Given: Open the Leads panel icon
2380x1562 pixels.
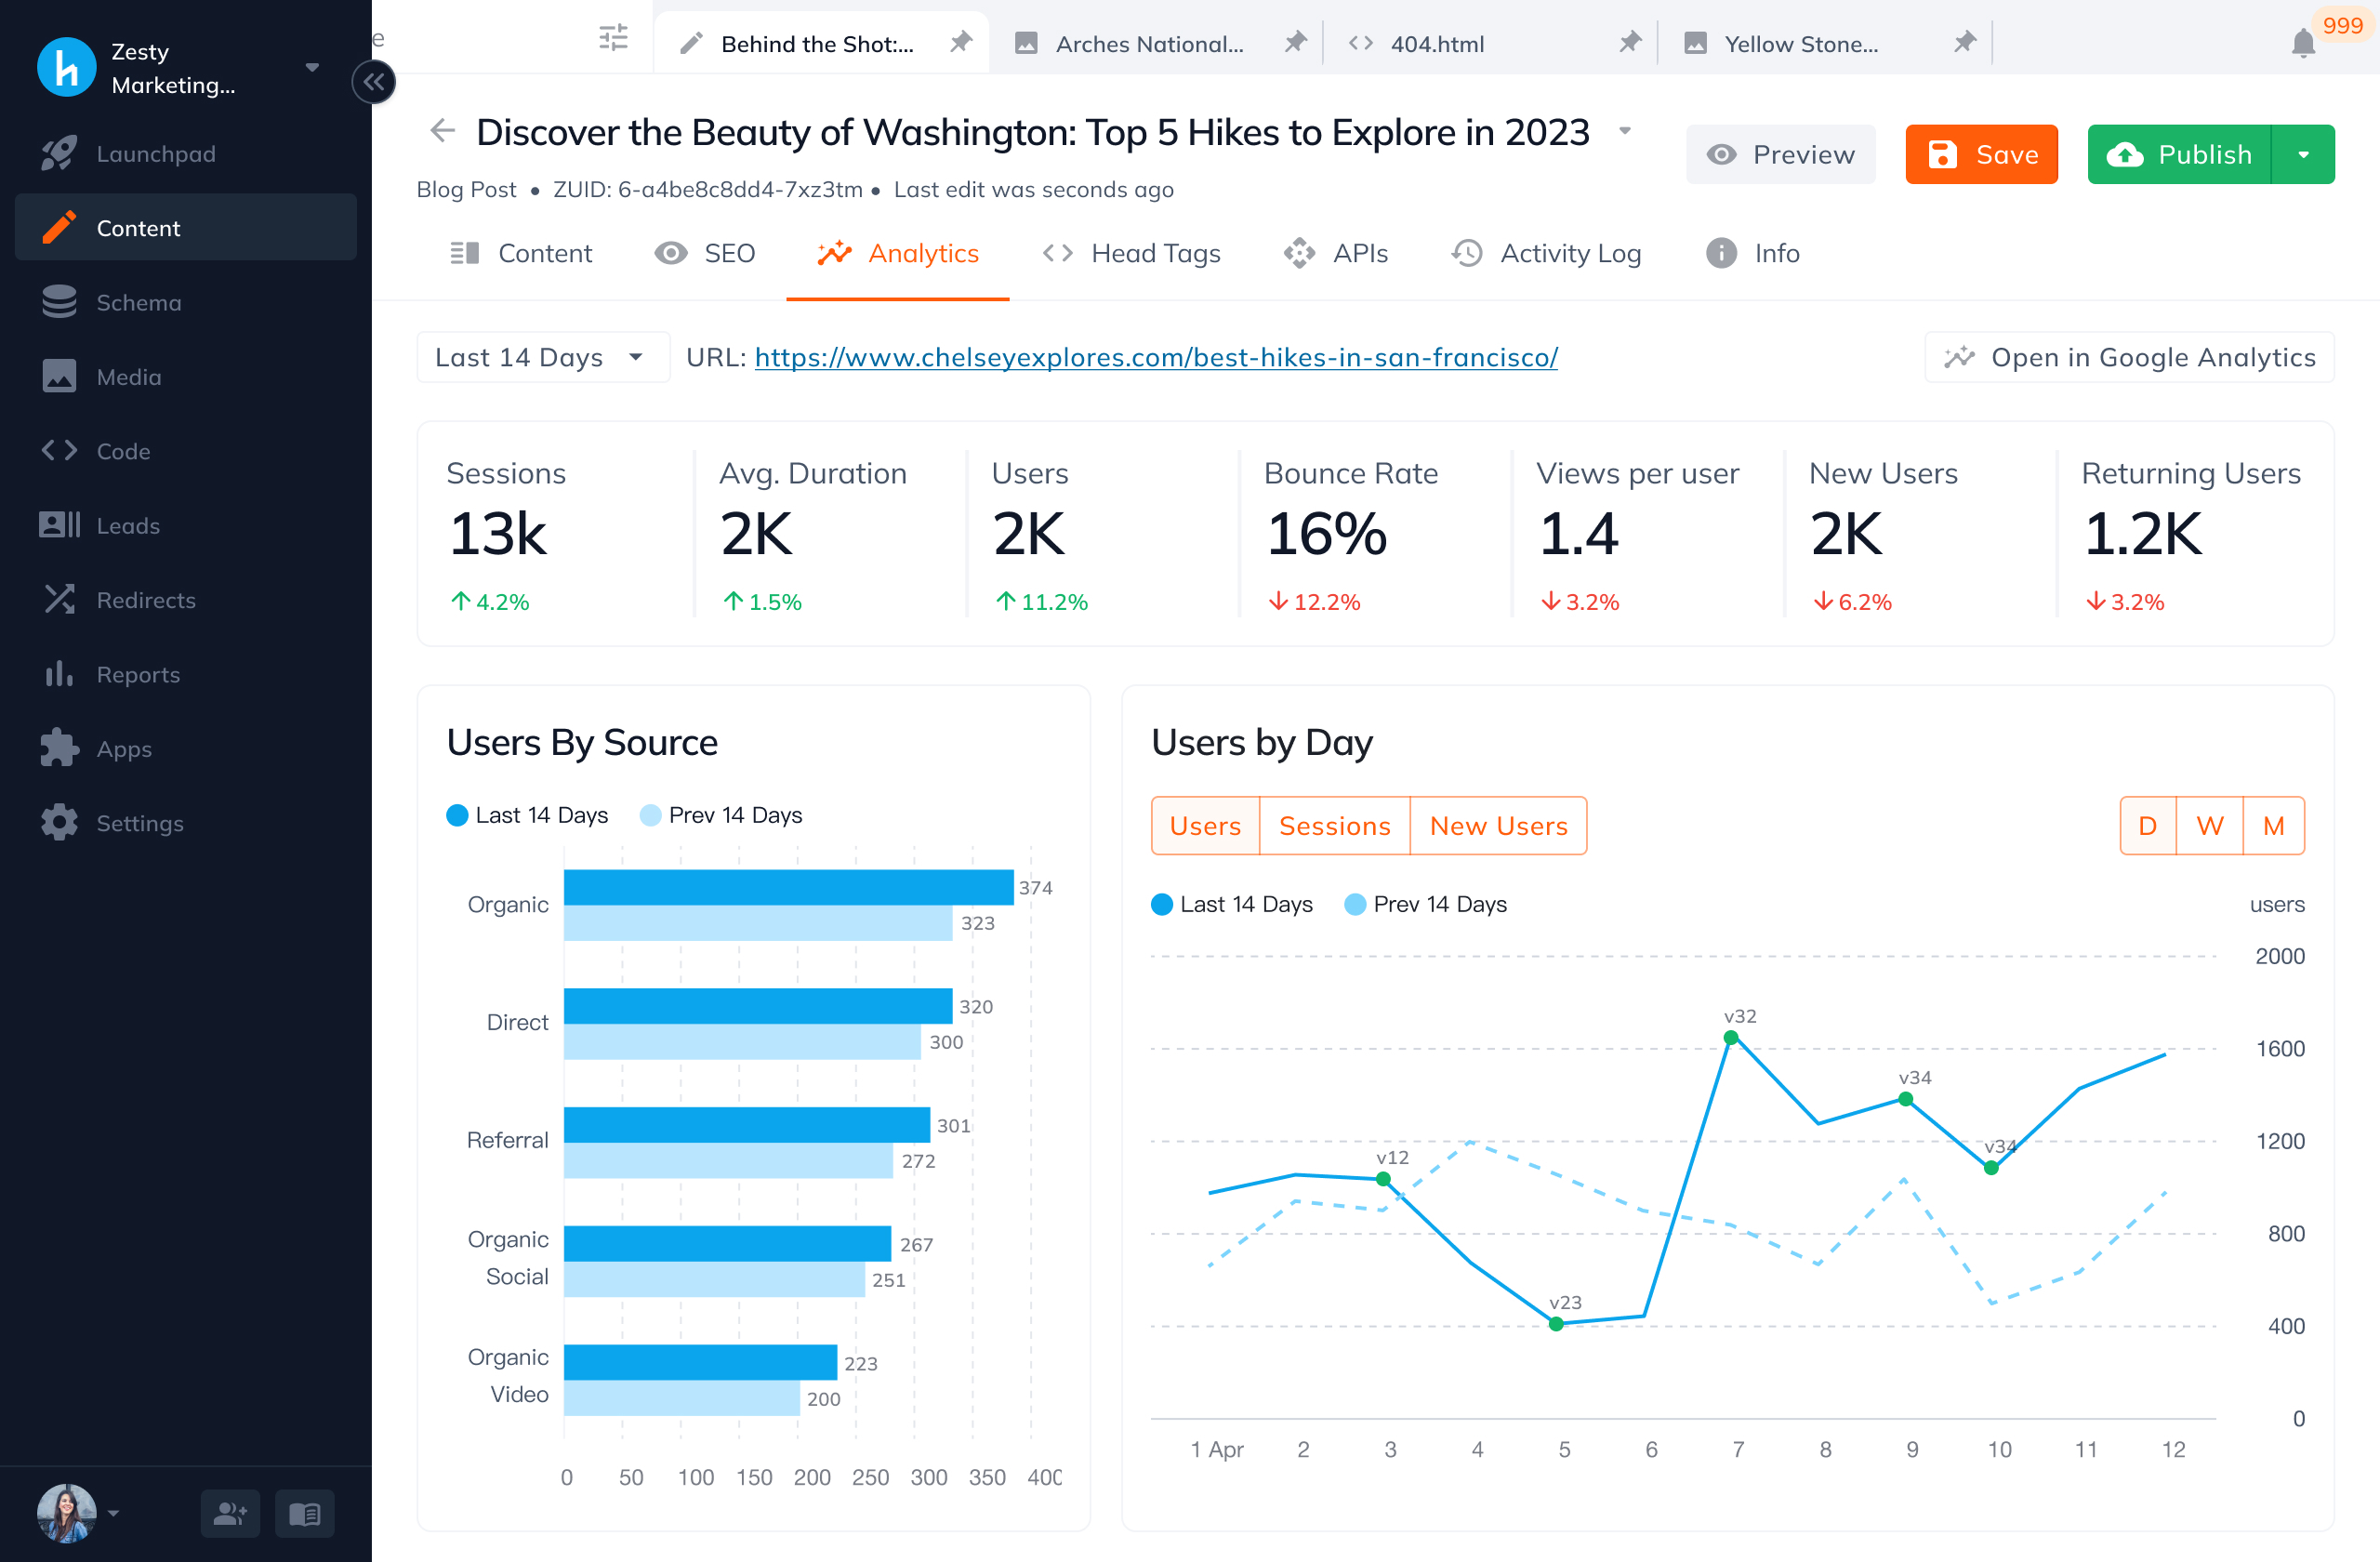Looking at the screenshot, I should point(60,525).
